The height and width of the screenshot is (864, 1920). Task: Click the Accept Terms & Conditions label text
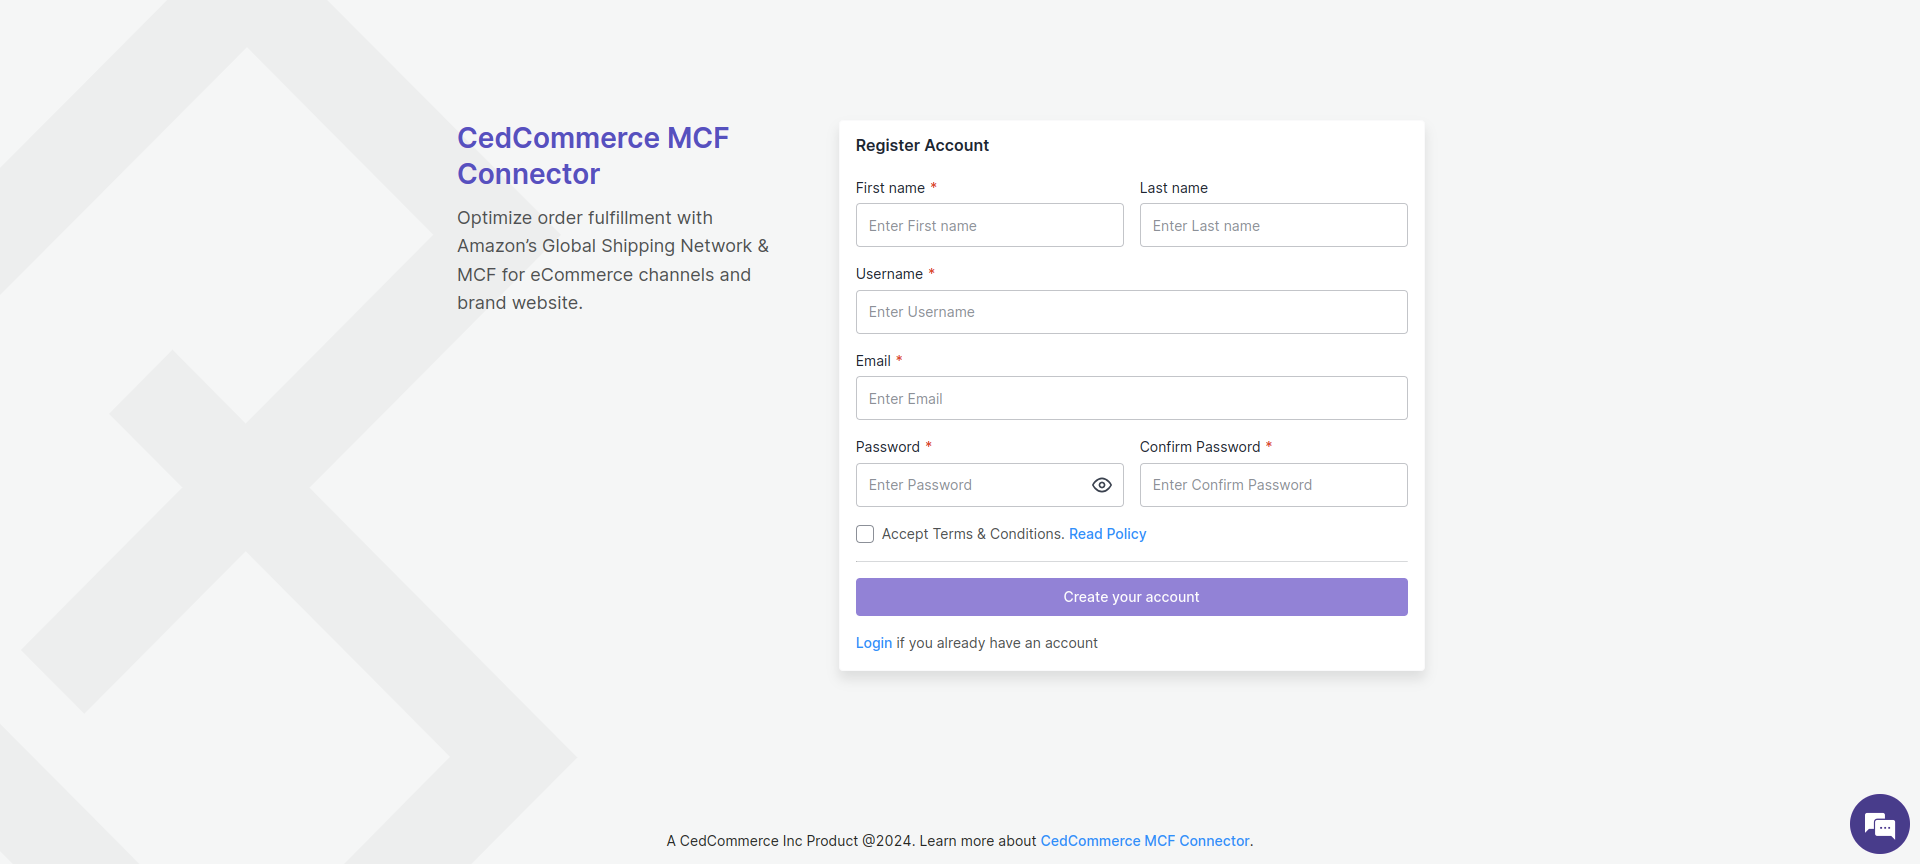point(973,534)
